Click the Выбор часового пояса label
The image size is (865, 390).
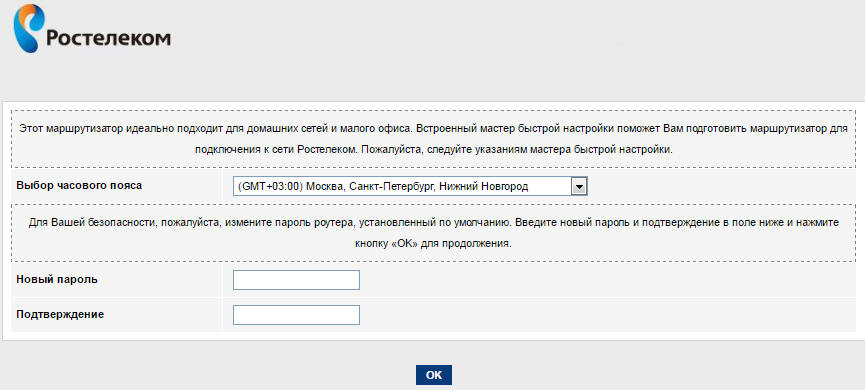coord(79,185)
